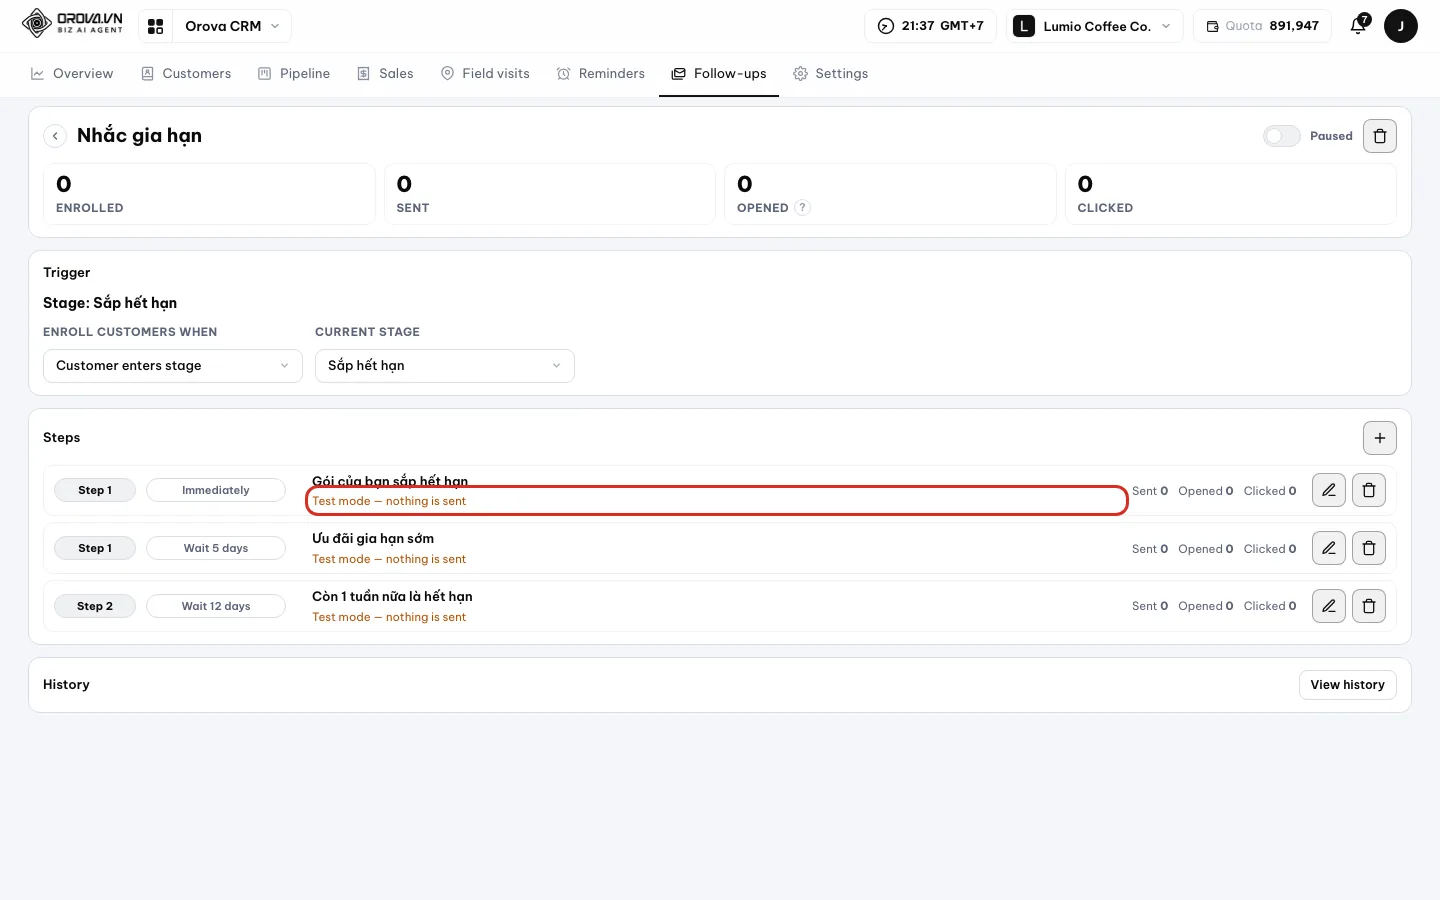Click the Quota 891,947 indicator
Viewport: 1440px width, 900px height.
coord(1262,26)
